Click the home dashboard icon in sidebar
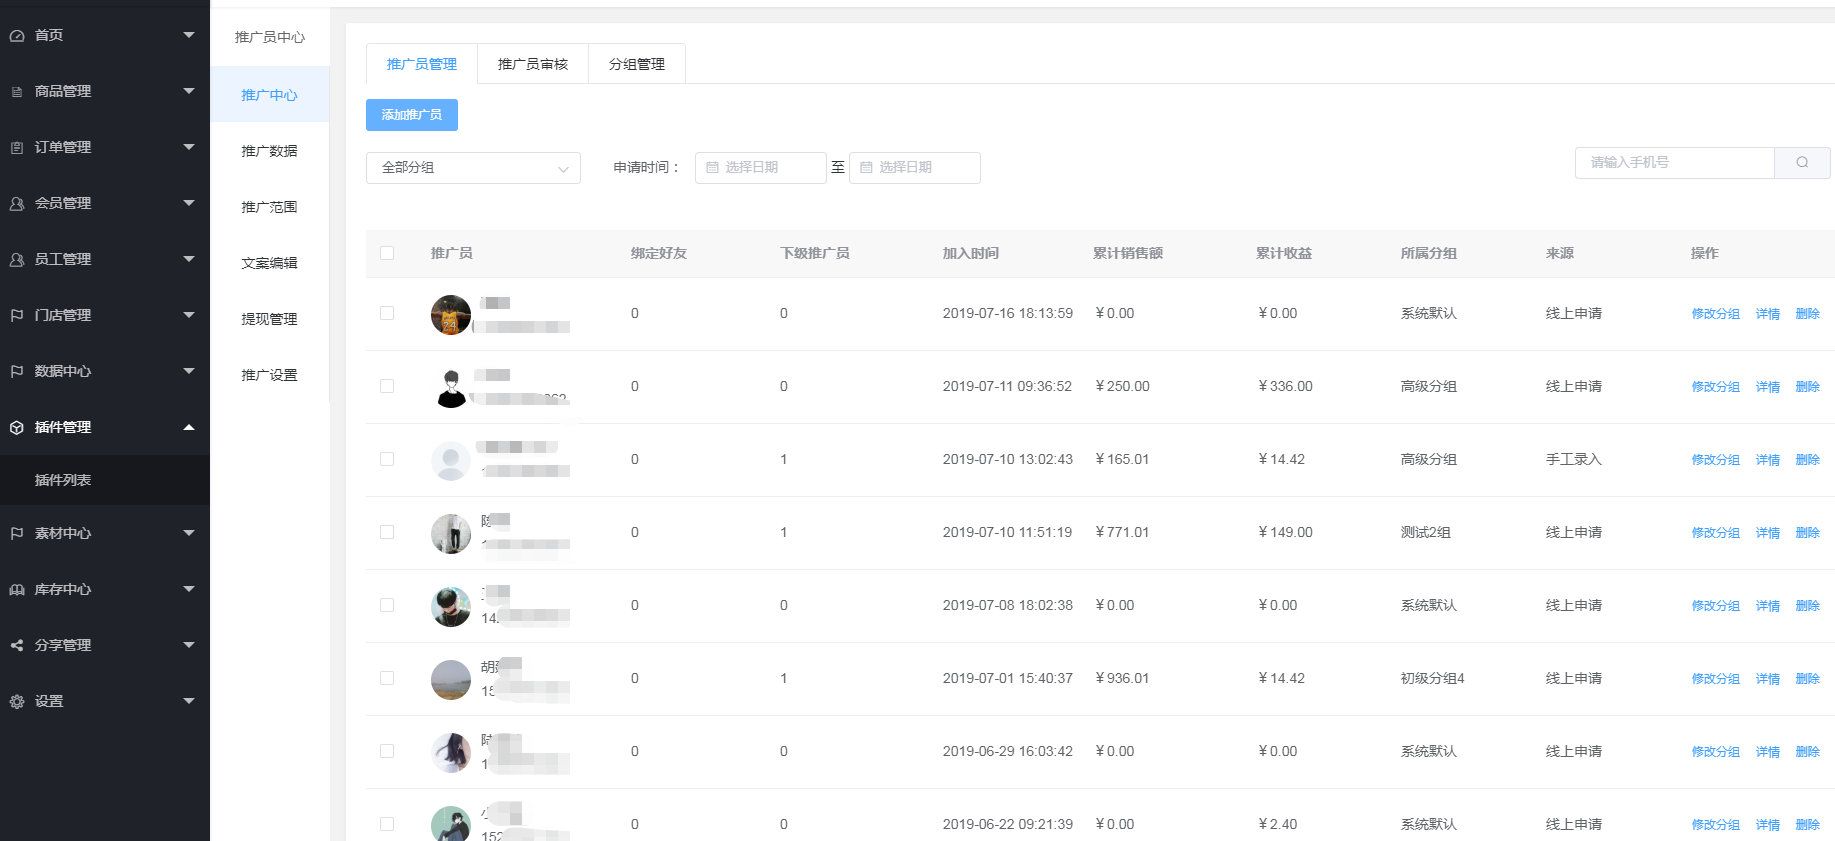Viewport: 1835px width, 841px height. point(17,36)
